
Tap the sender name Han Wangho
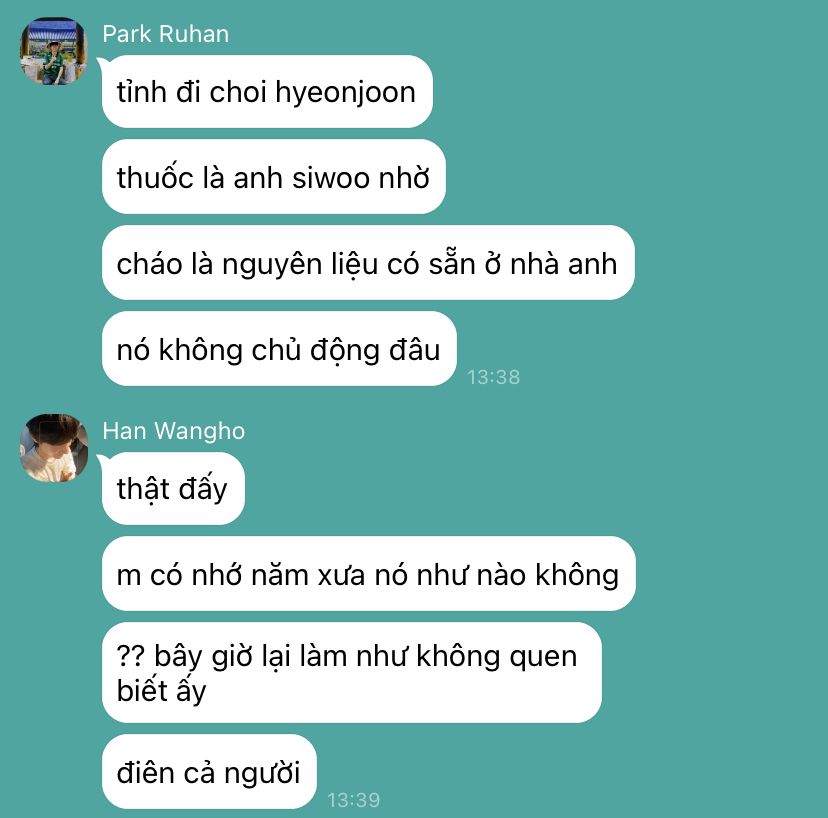coord(174,431)
